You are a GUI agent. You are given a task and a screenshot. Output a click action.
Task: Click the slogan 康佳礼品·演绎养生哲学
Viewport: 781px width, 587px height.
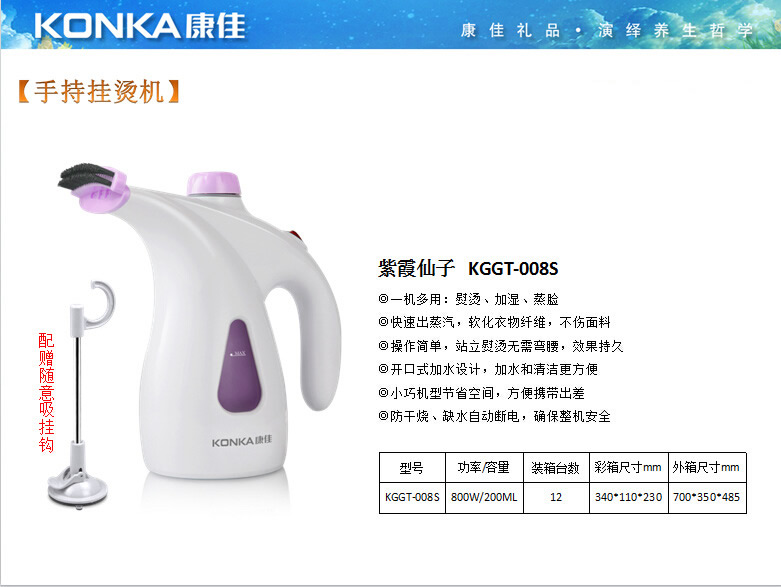point(607,31)
